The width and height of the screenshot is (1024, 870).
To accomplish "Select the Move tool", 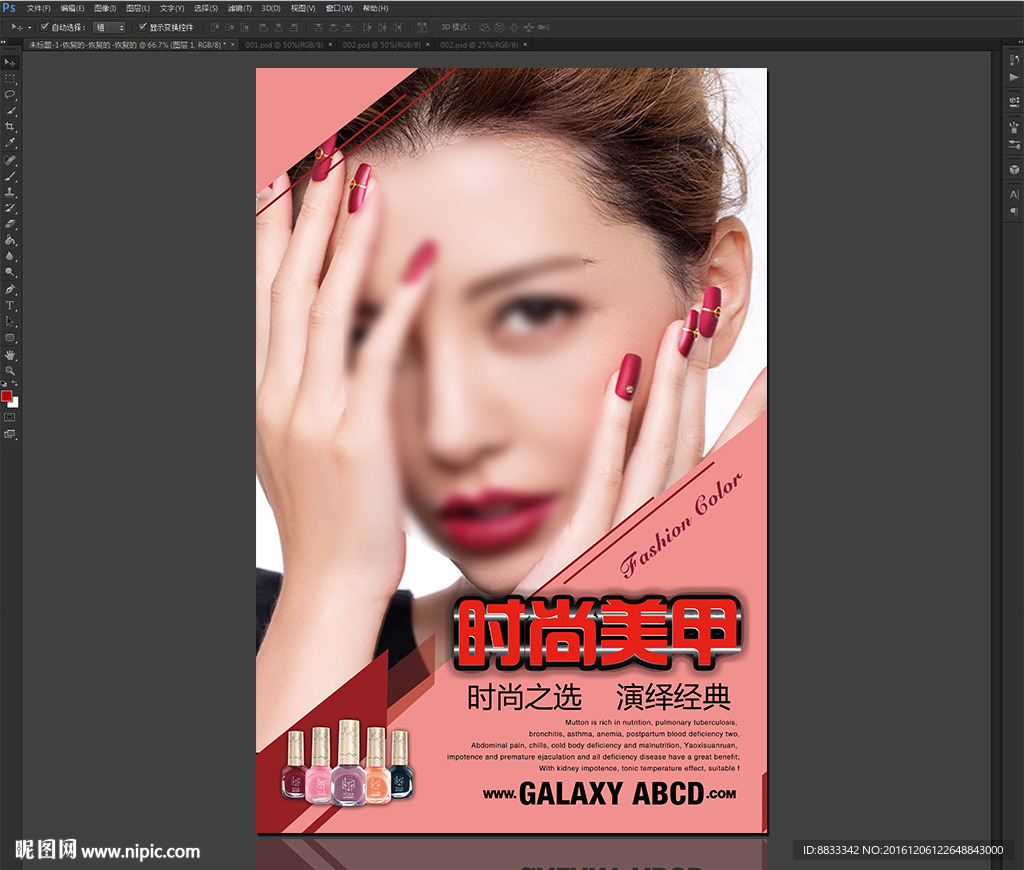I will (10, 63).
